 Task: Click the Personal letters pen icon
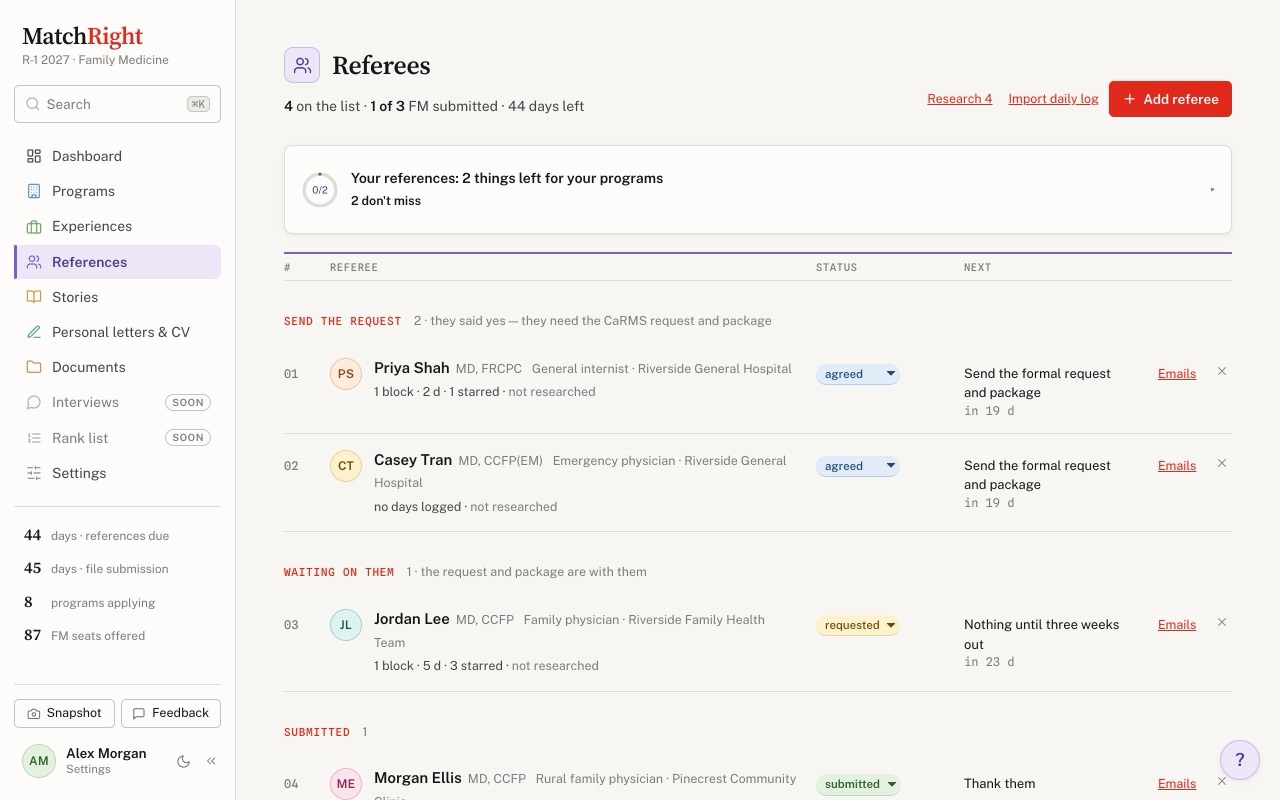[34, 332]
